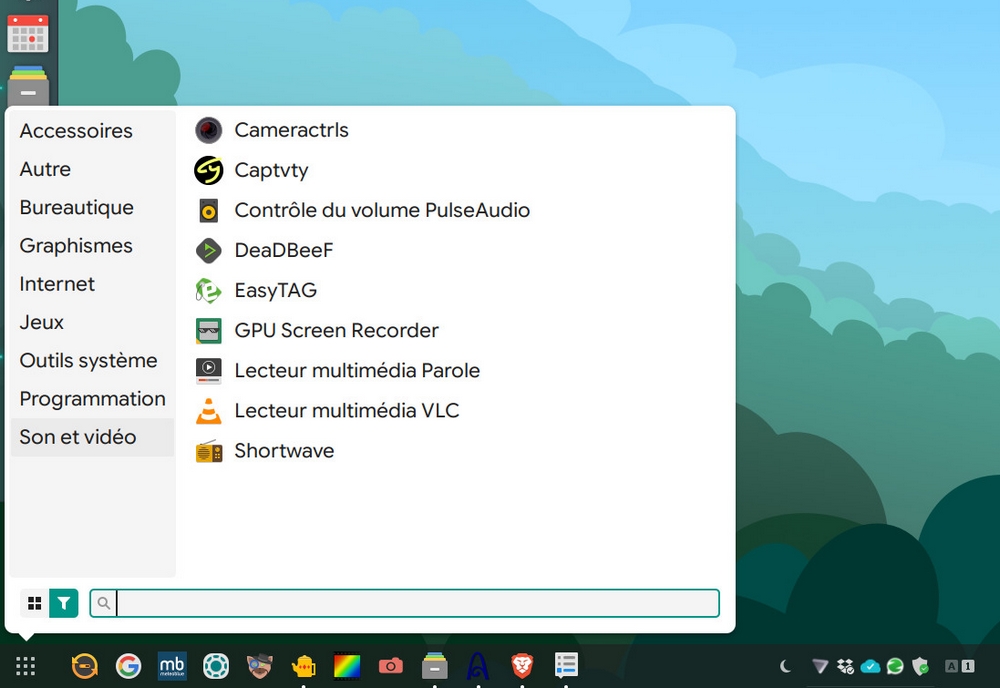
Task: Open Brave browser from the taskbar
Action: coord(522,666)
